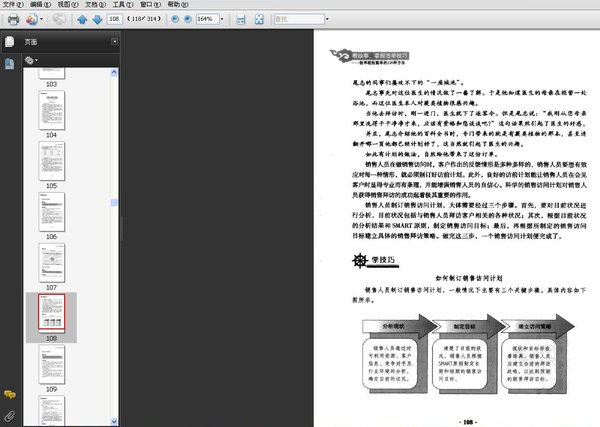This screenshot has height=427, width=600.
Task: Click the page number 108 in page footer
Action: click(x=468, y=422)
